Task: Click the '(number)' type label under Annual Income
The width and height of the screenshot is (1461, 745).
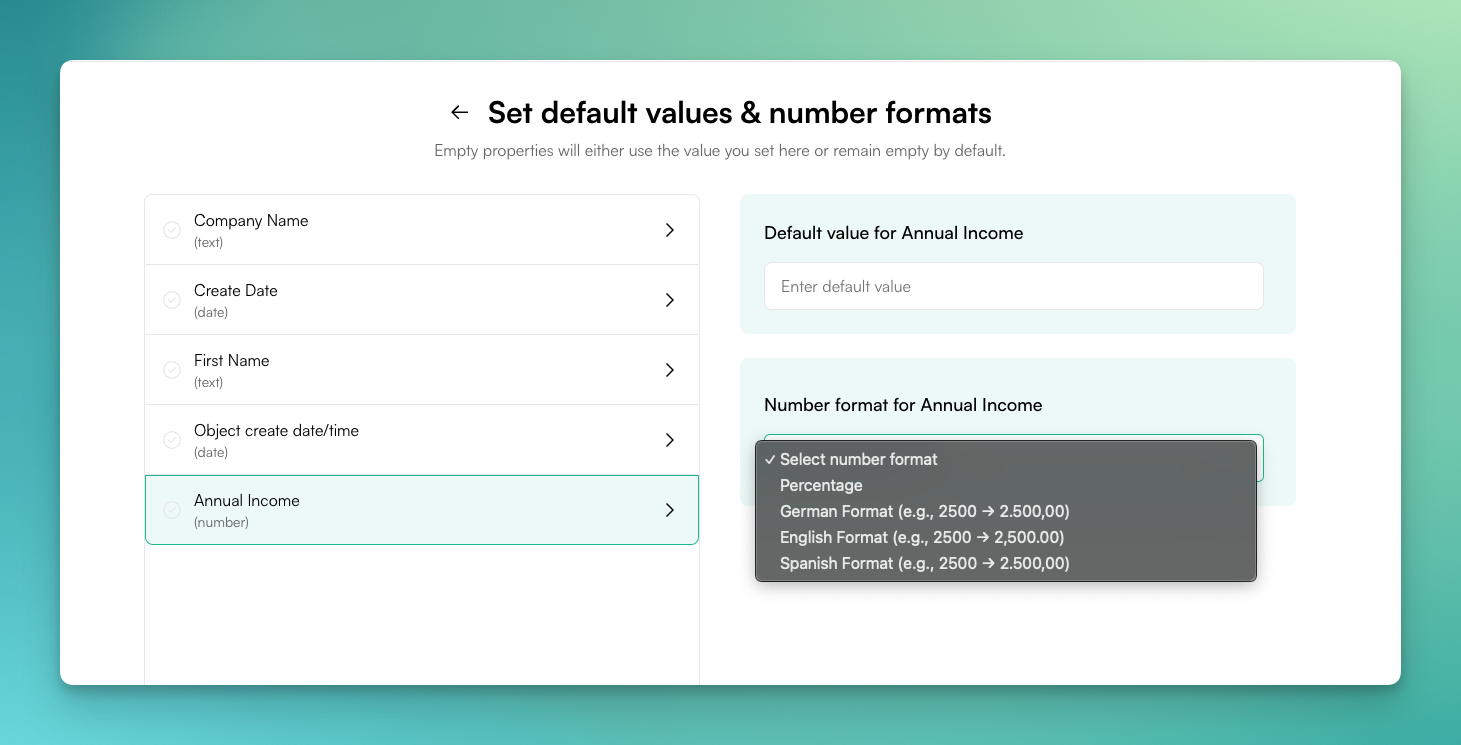Action: [221, 522]
